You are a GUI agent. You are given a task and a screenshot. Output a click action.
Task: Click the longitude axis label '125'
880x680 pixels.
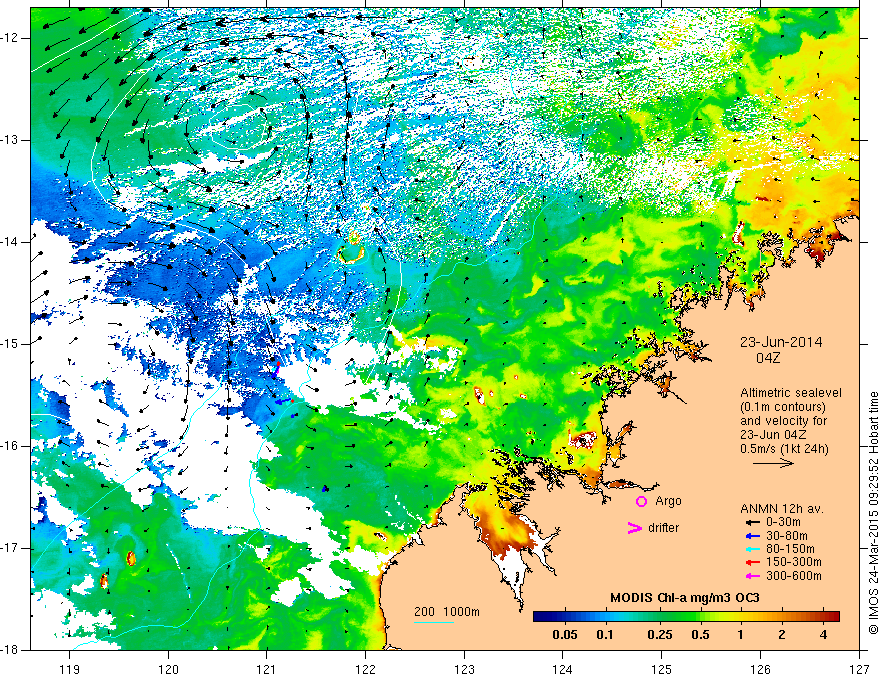tap(662, 669)
